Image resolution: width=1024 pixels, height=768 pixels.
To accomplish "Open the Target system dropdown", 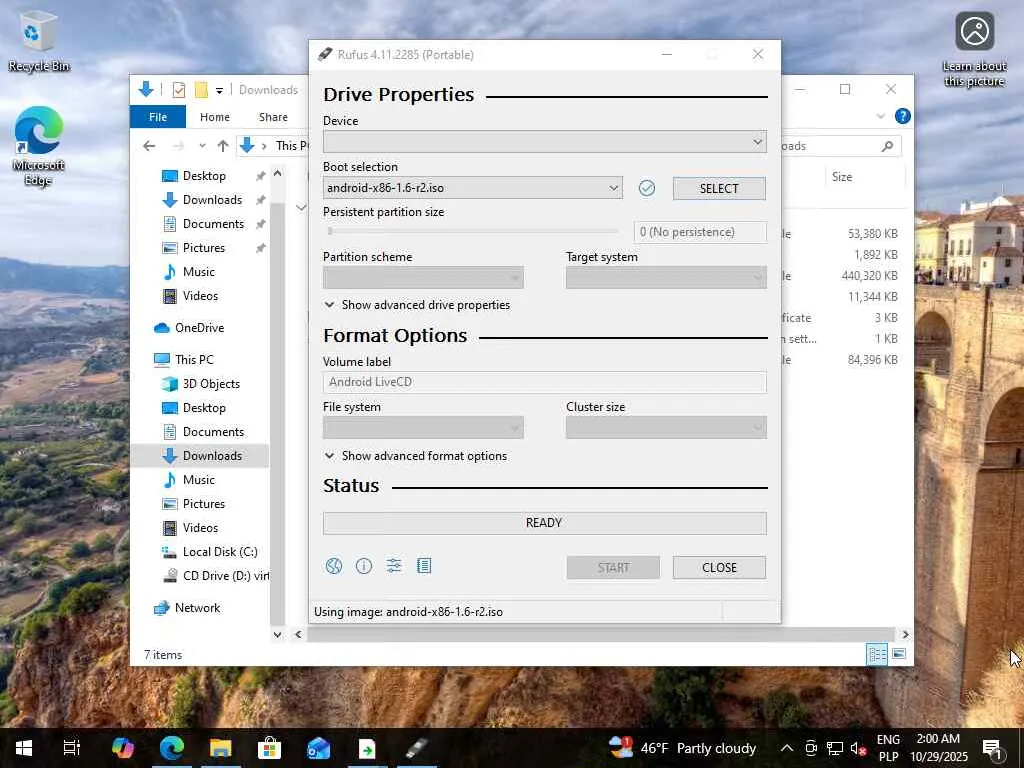I will pyautogui.click(x=666, y=278).
